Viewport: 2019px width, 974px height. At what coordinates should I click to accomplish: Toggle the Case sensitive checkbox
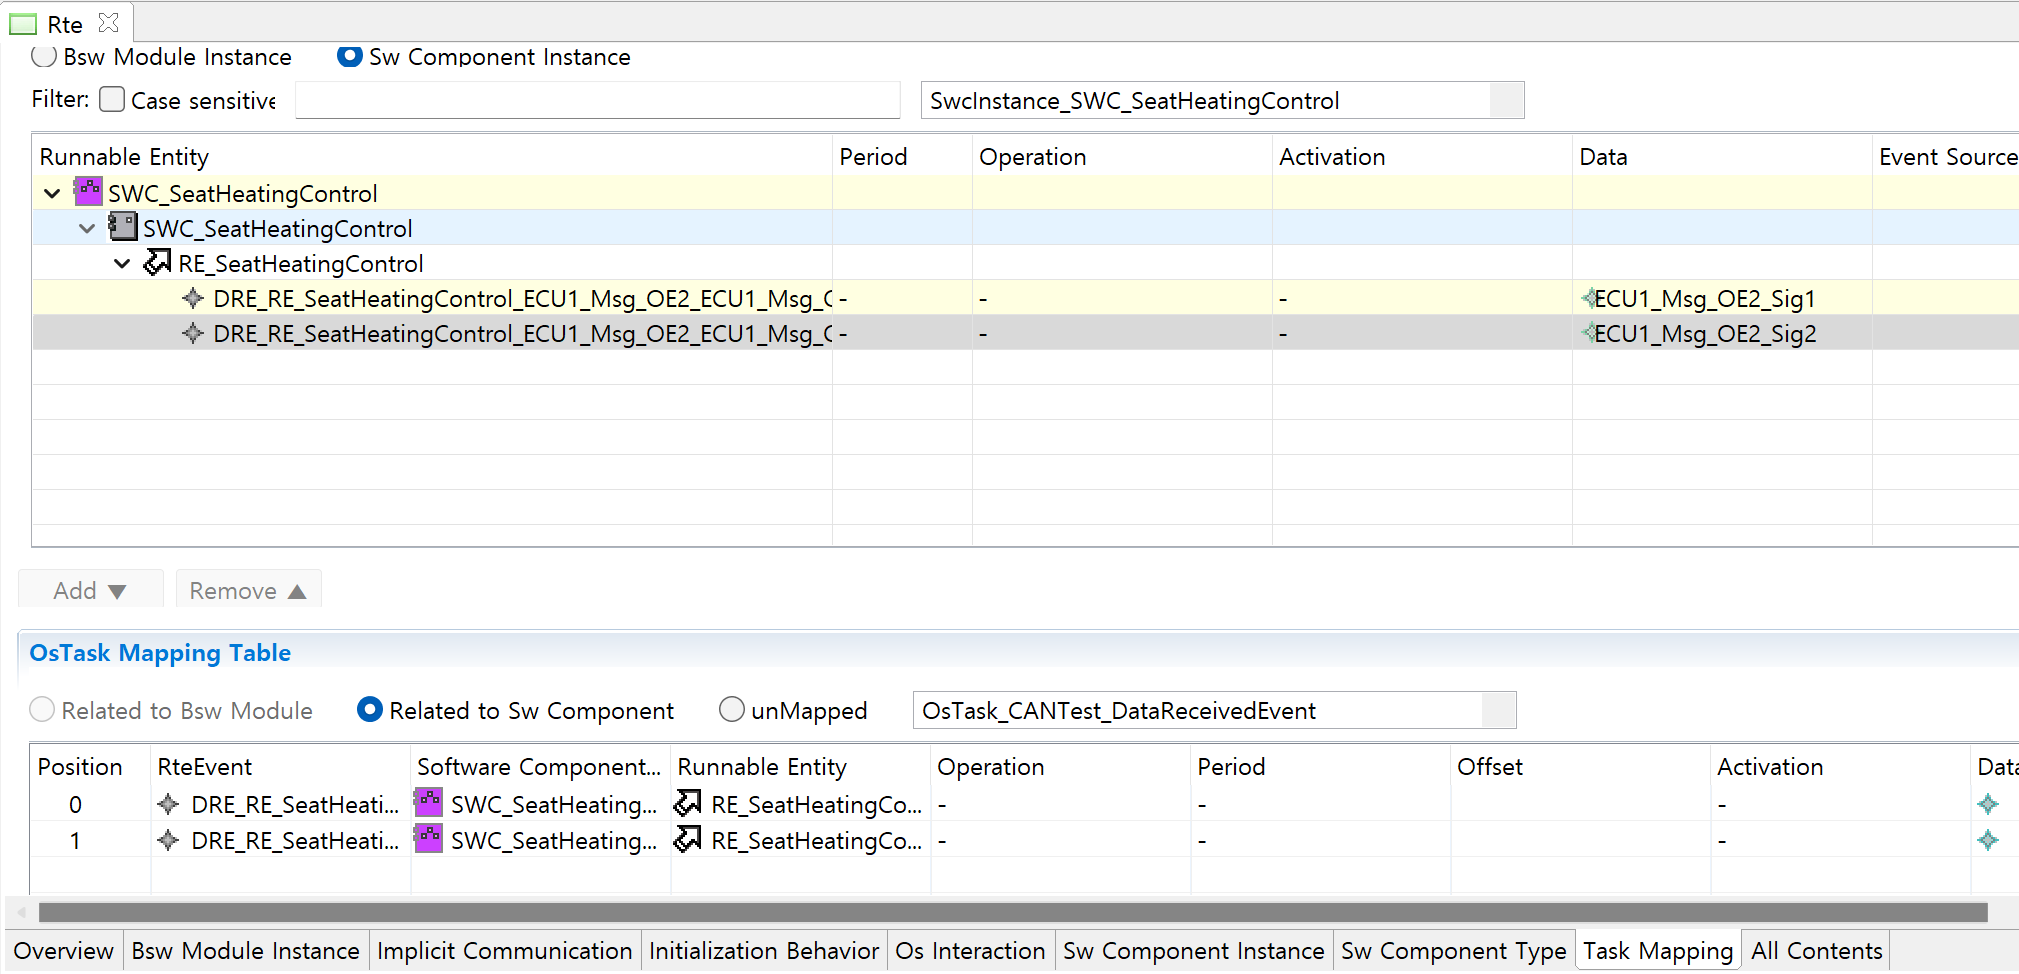click(x=112, y=99)
